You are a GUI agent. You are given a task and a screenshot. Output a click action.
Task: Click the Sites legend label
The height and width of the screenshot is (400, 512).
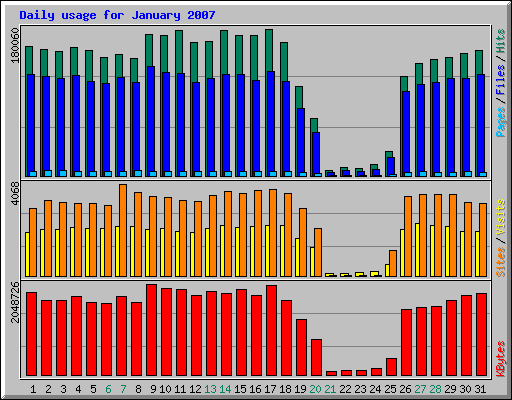(501, 262)
